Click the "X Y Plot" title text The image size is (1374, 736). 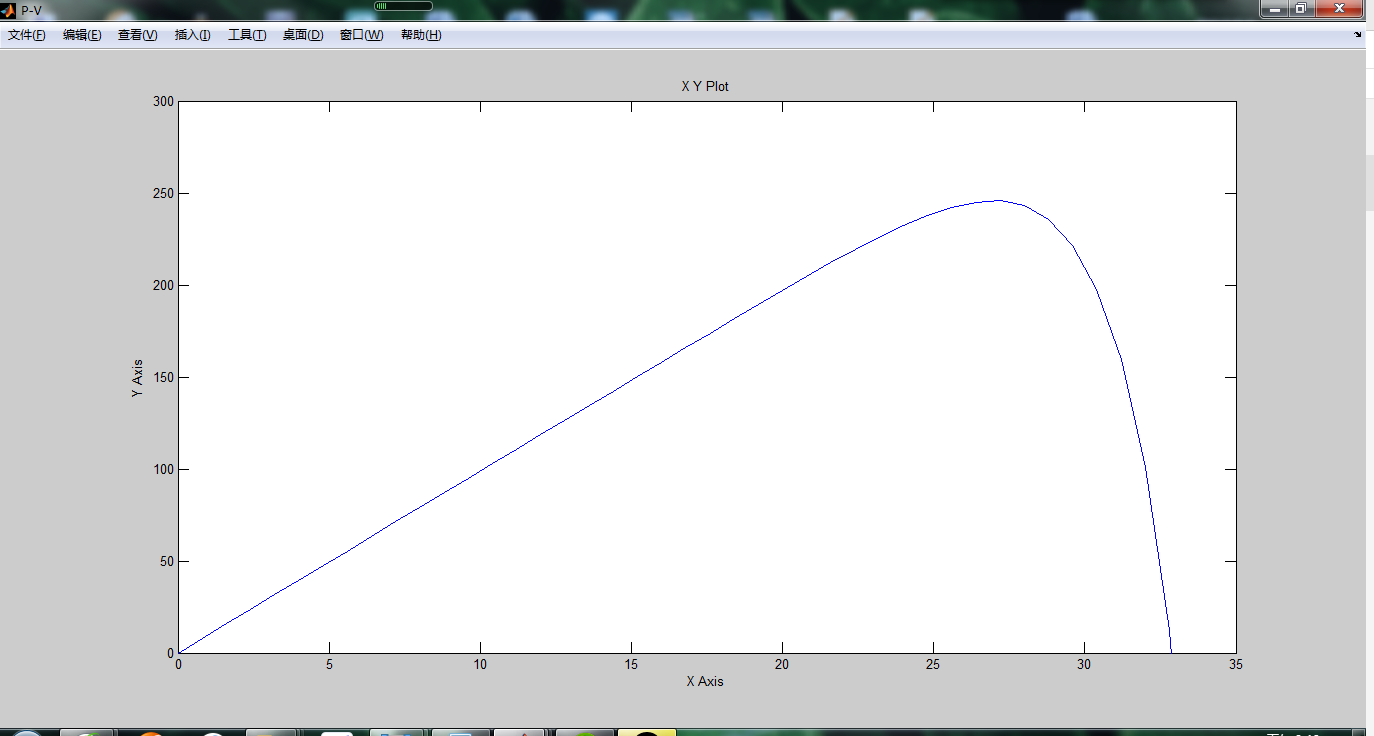click(x=704, y=86)
